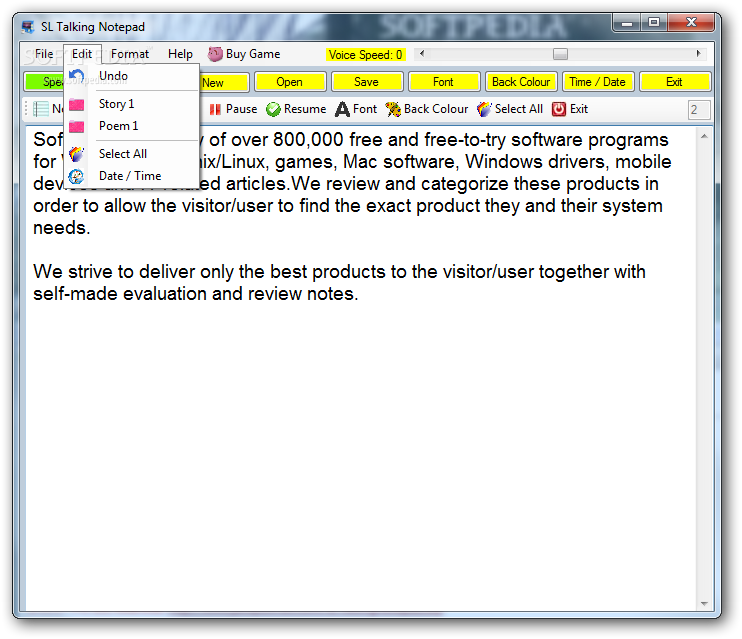Click the word "needs." in the text

click(x=62, y=228)
